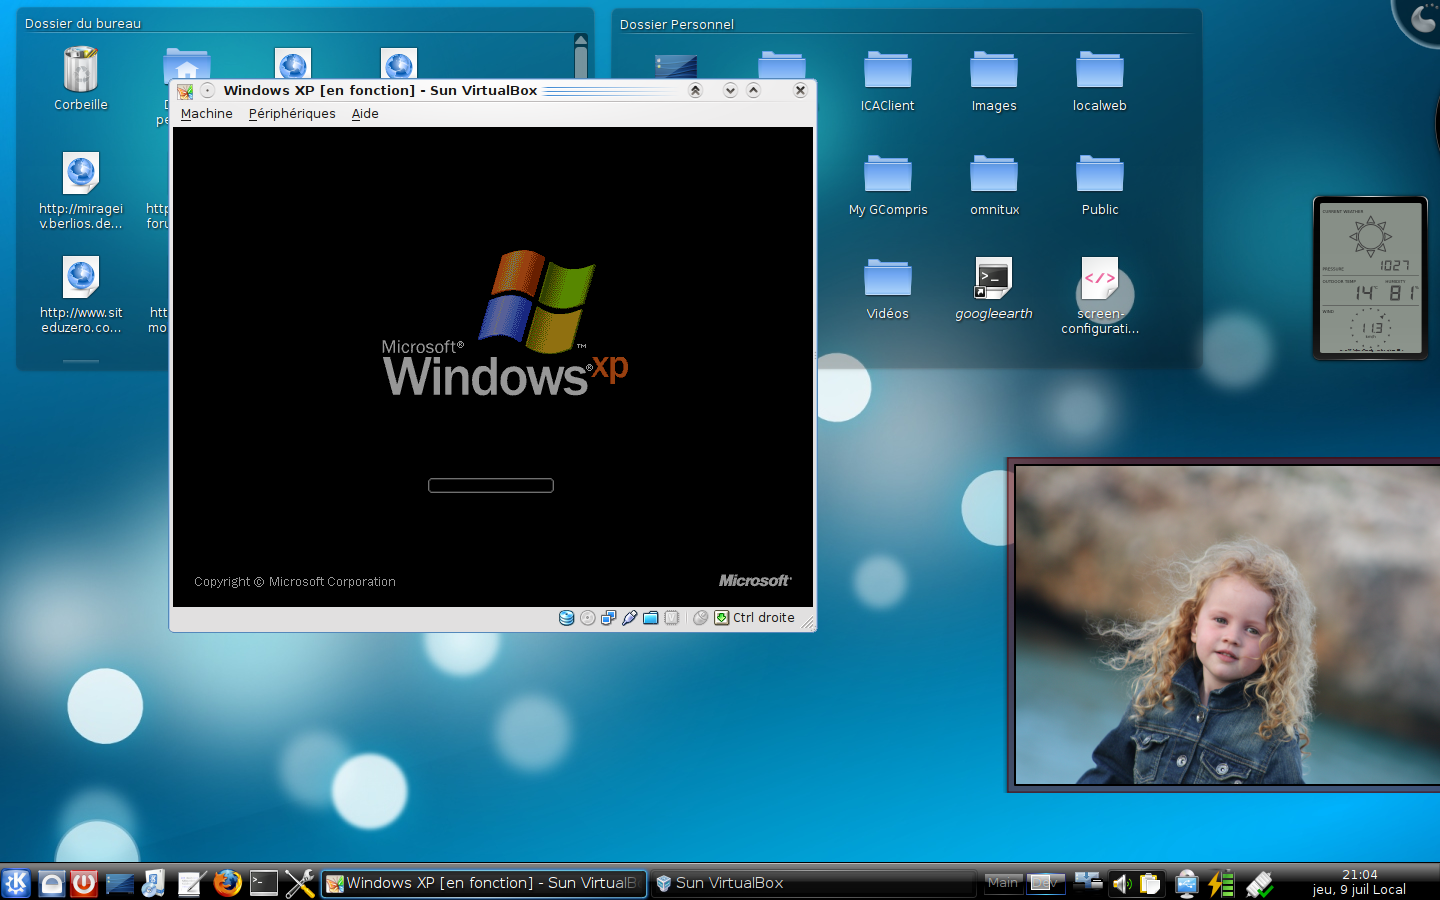Click the hard disk activity indicator icon

coord(566,618)
